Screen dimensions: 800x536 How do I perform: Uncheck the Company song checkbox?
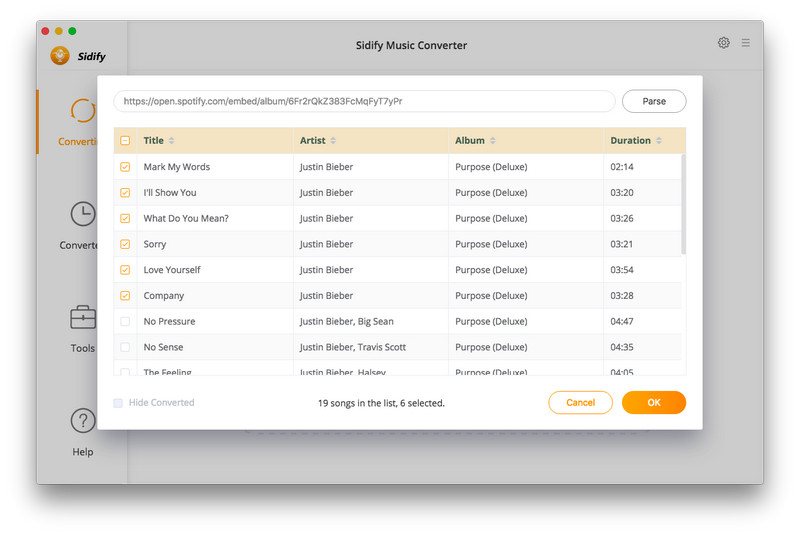click(125, 296)
